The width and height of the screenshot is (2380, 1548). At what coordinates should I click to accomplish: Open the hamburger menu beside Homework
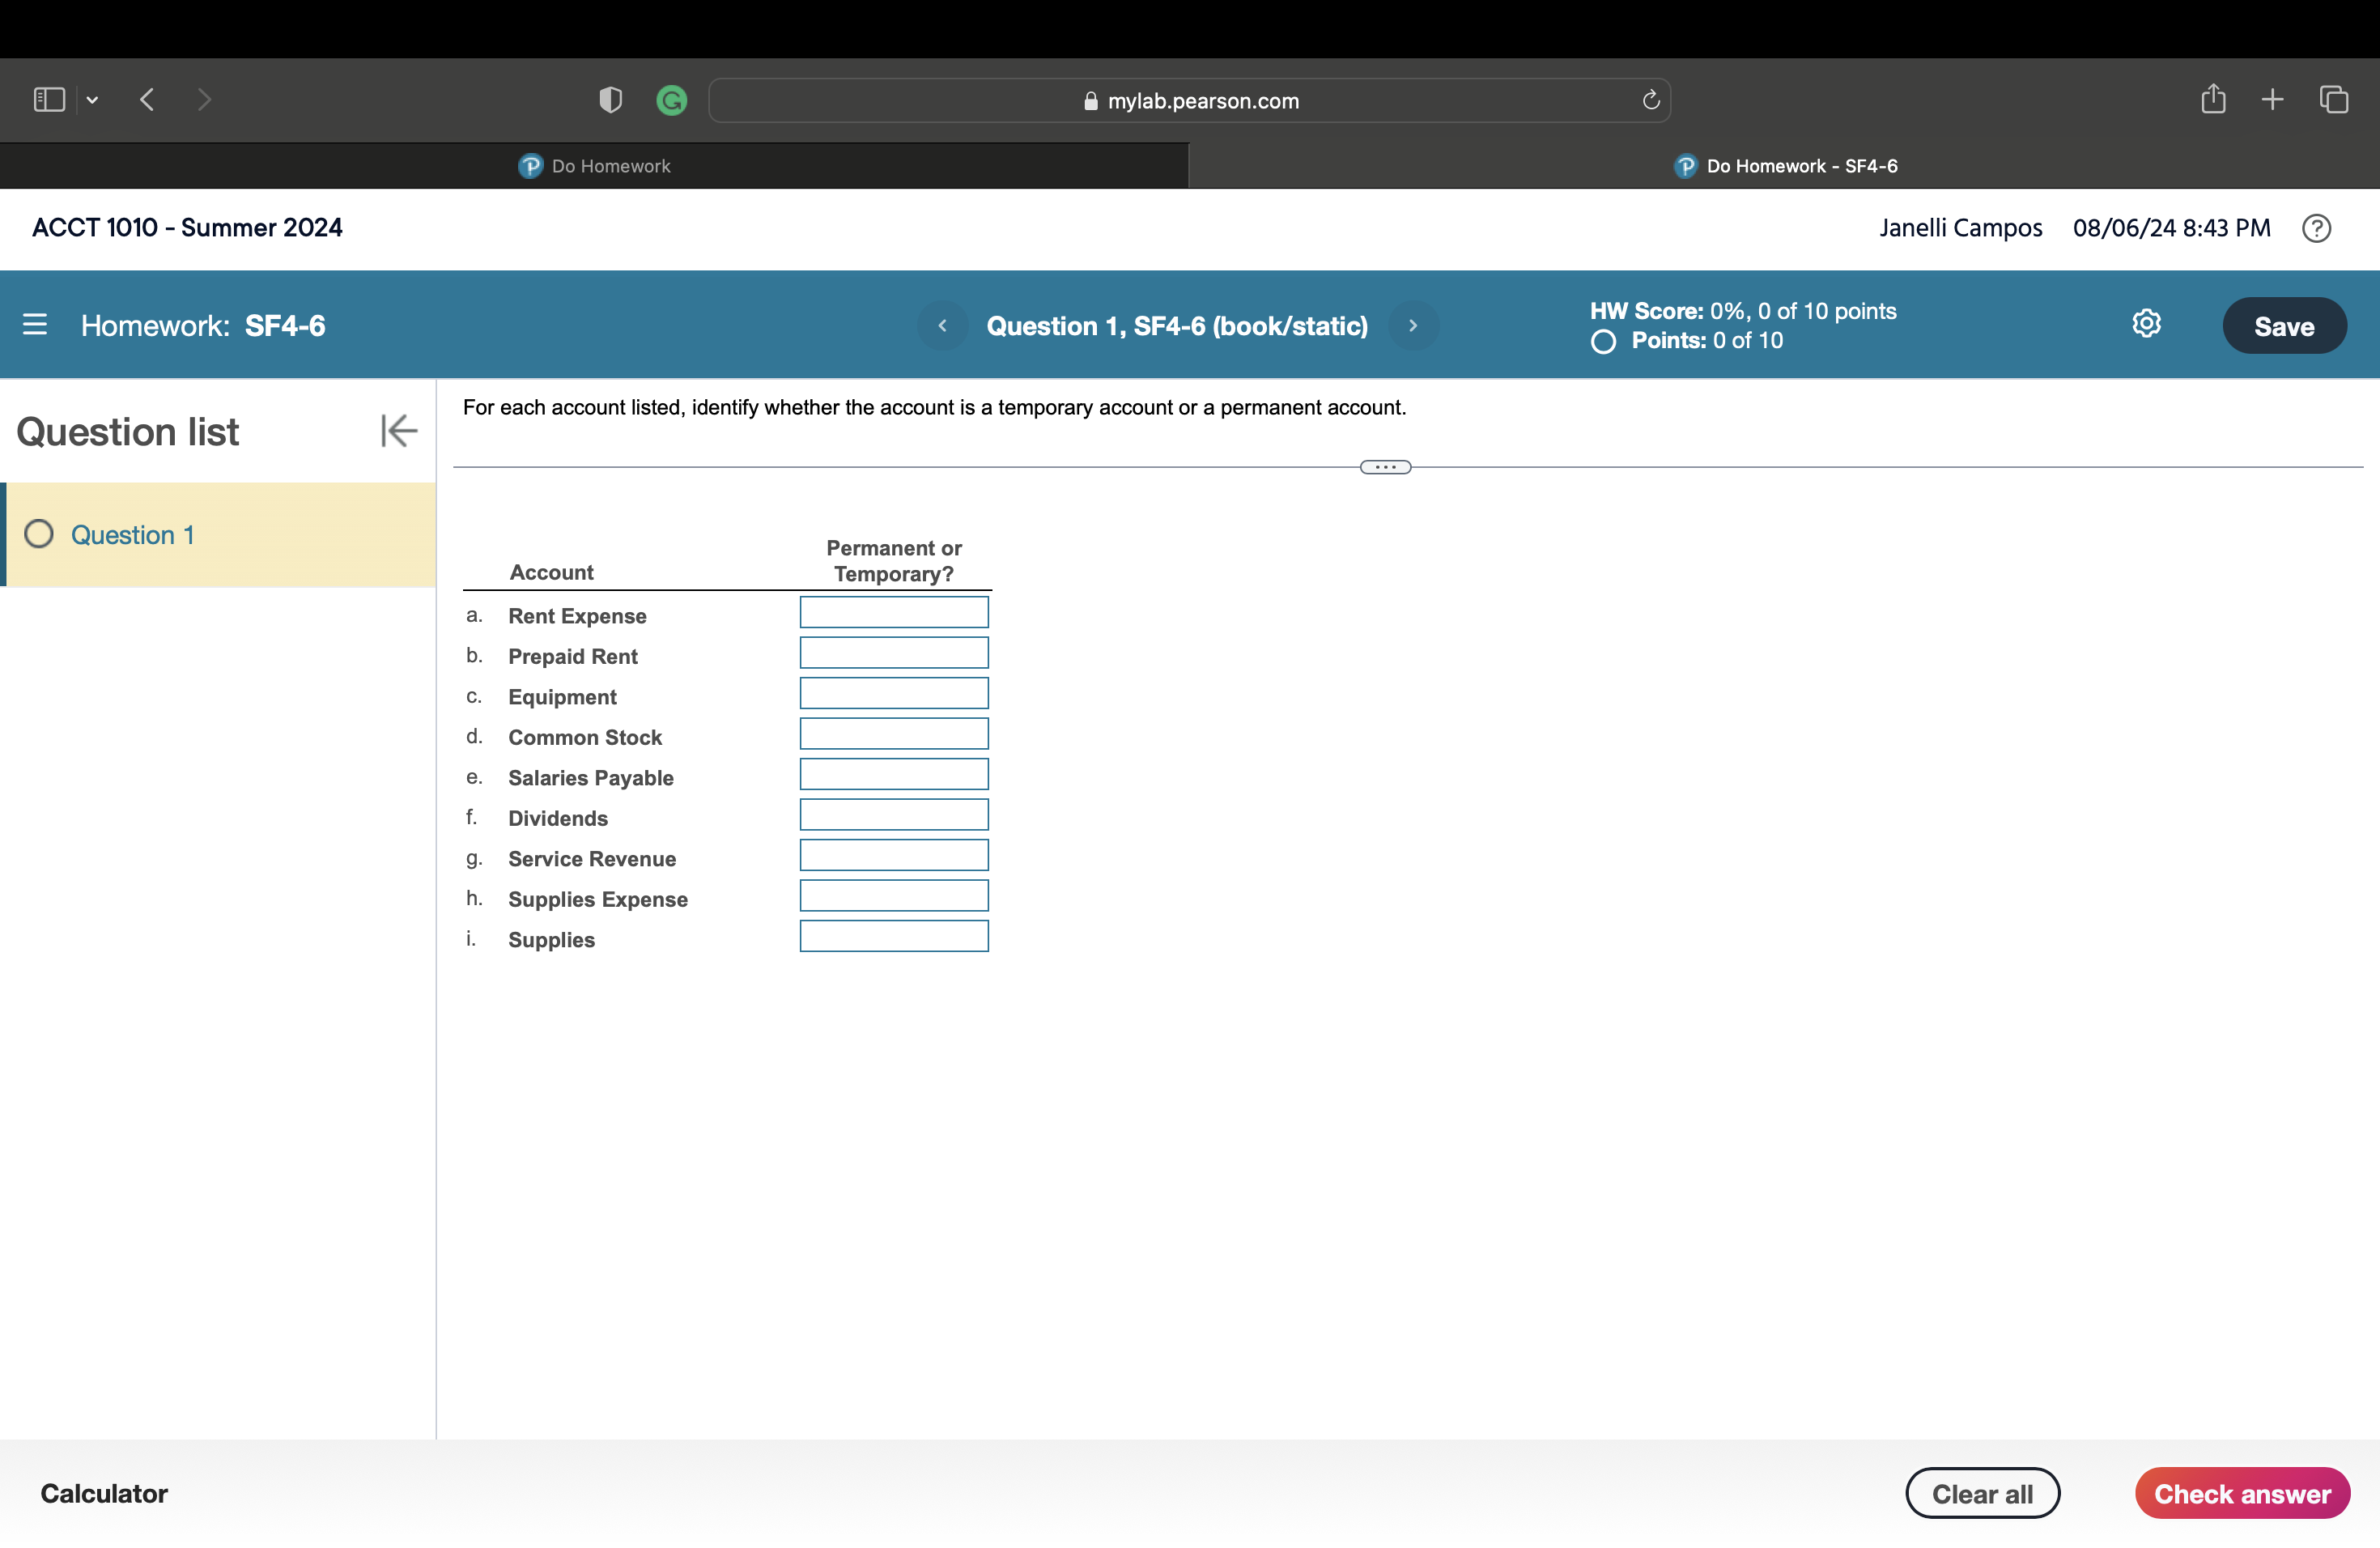click(x=35, y=325)
